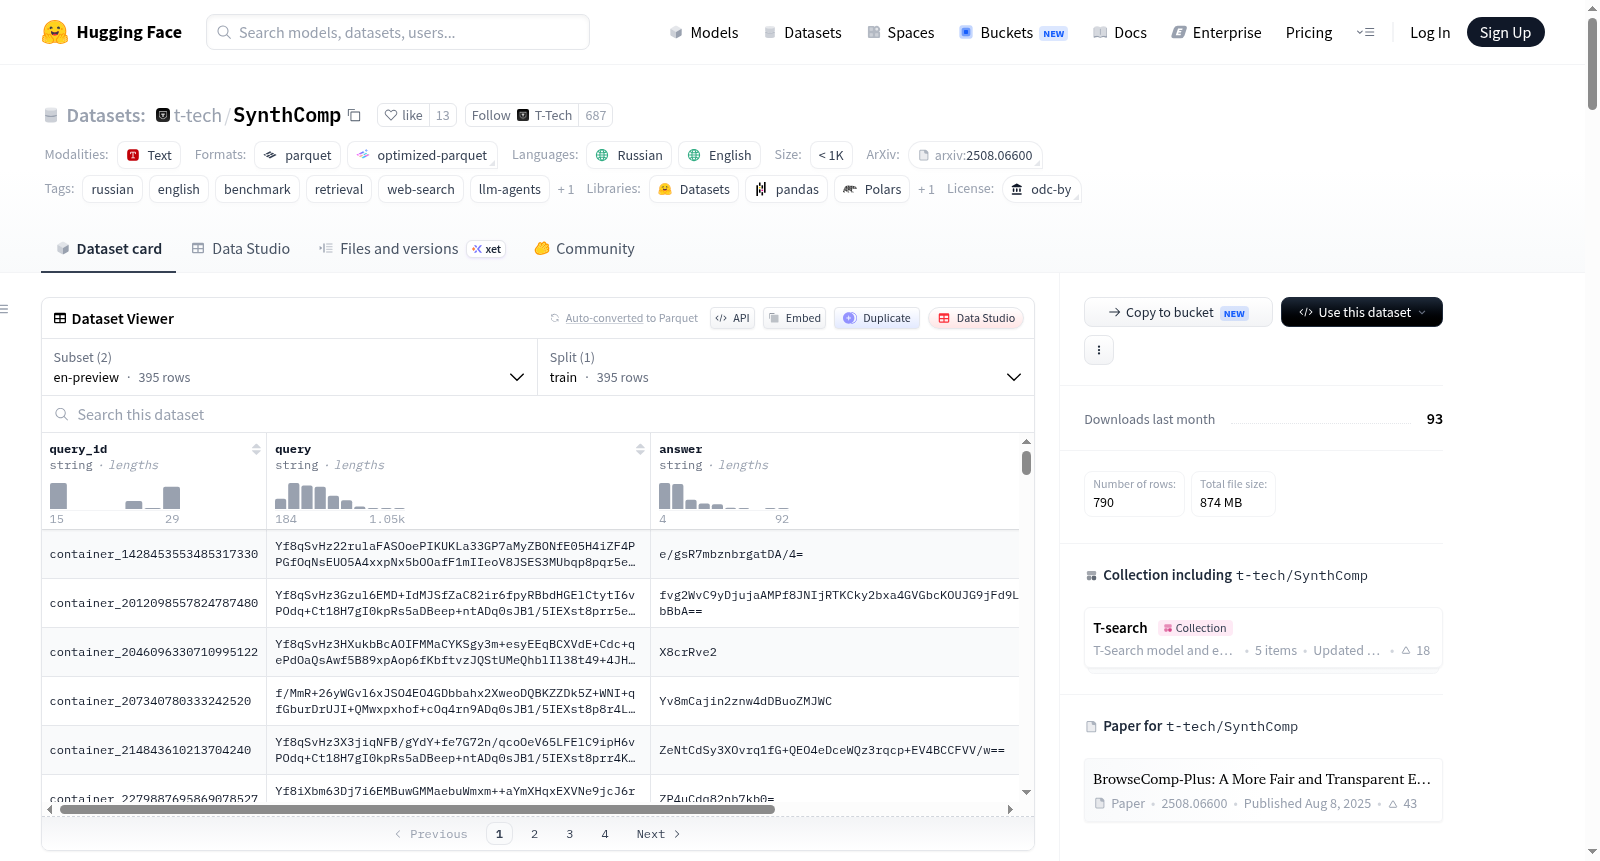Screen dimensions: 1600x861
Task: Filter by English language tag
Action: click(x=720, y=155)
